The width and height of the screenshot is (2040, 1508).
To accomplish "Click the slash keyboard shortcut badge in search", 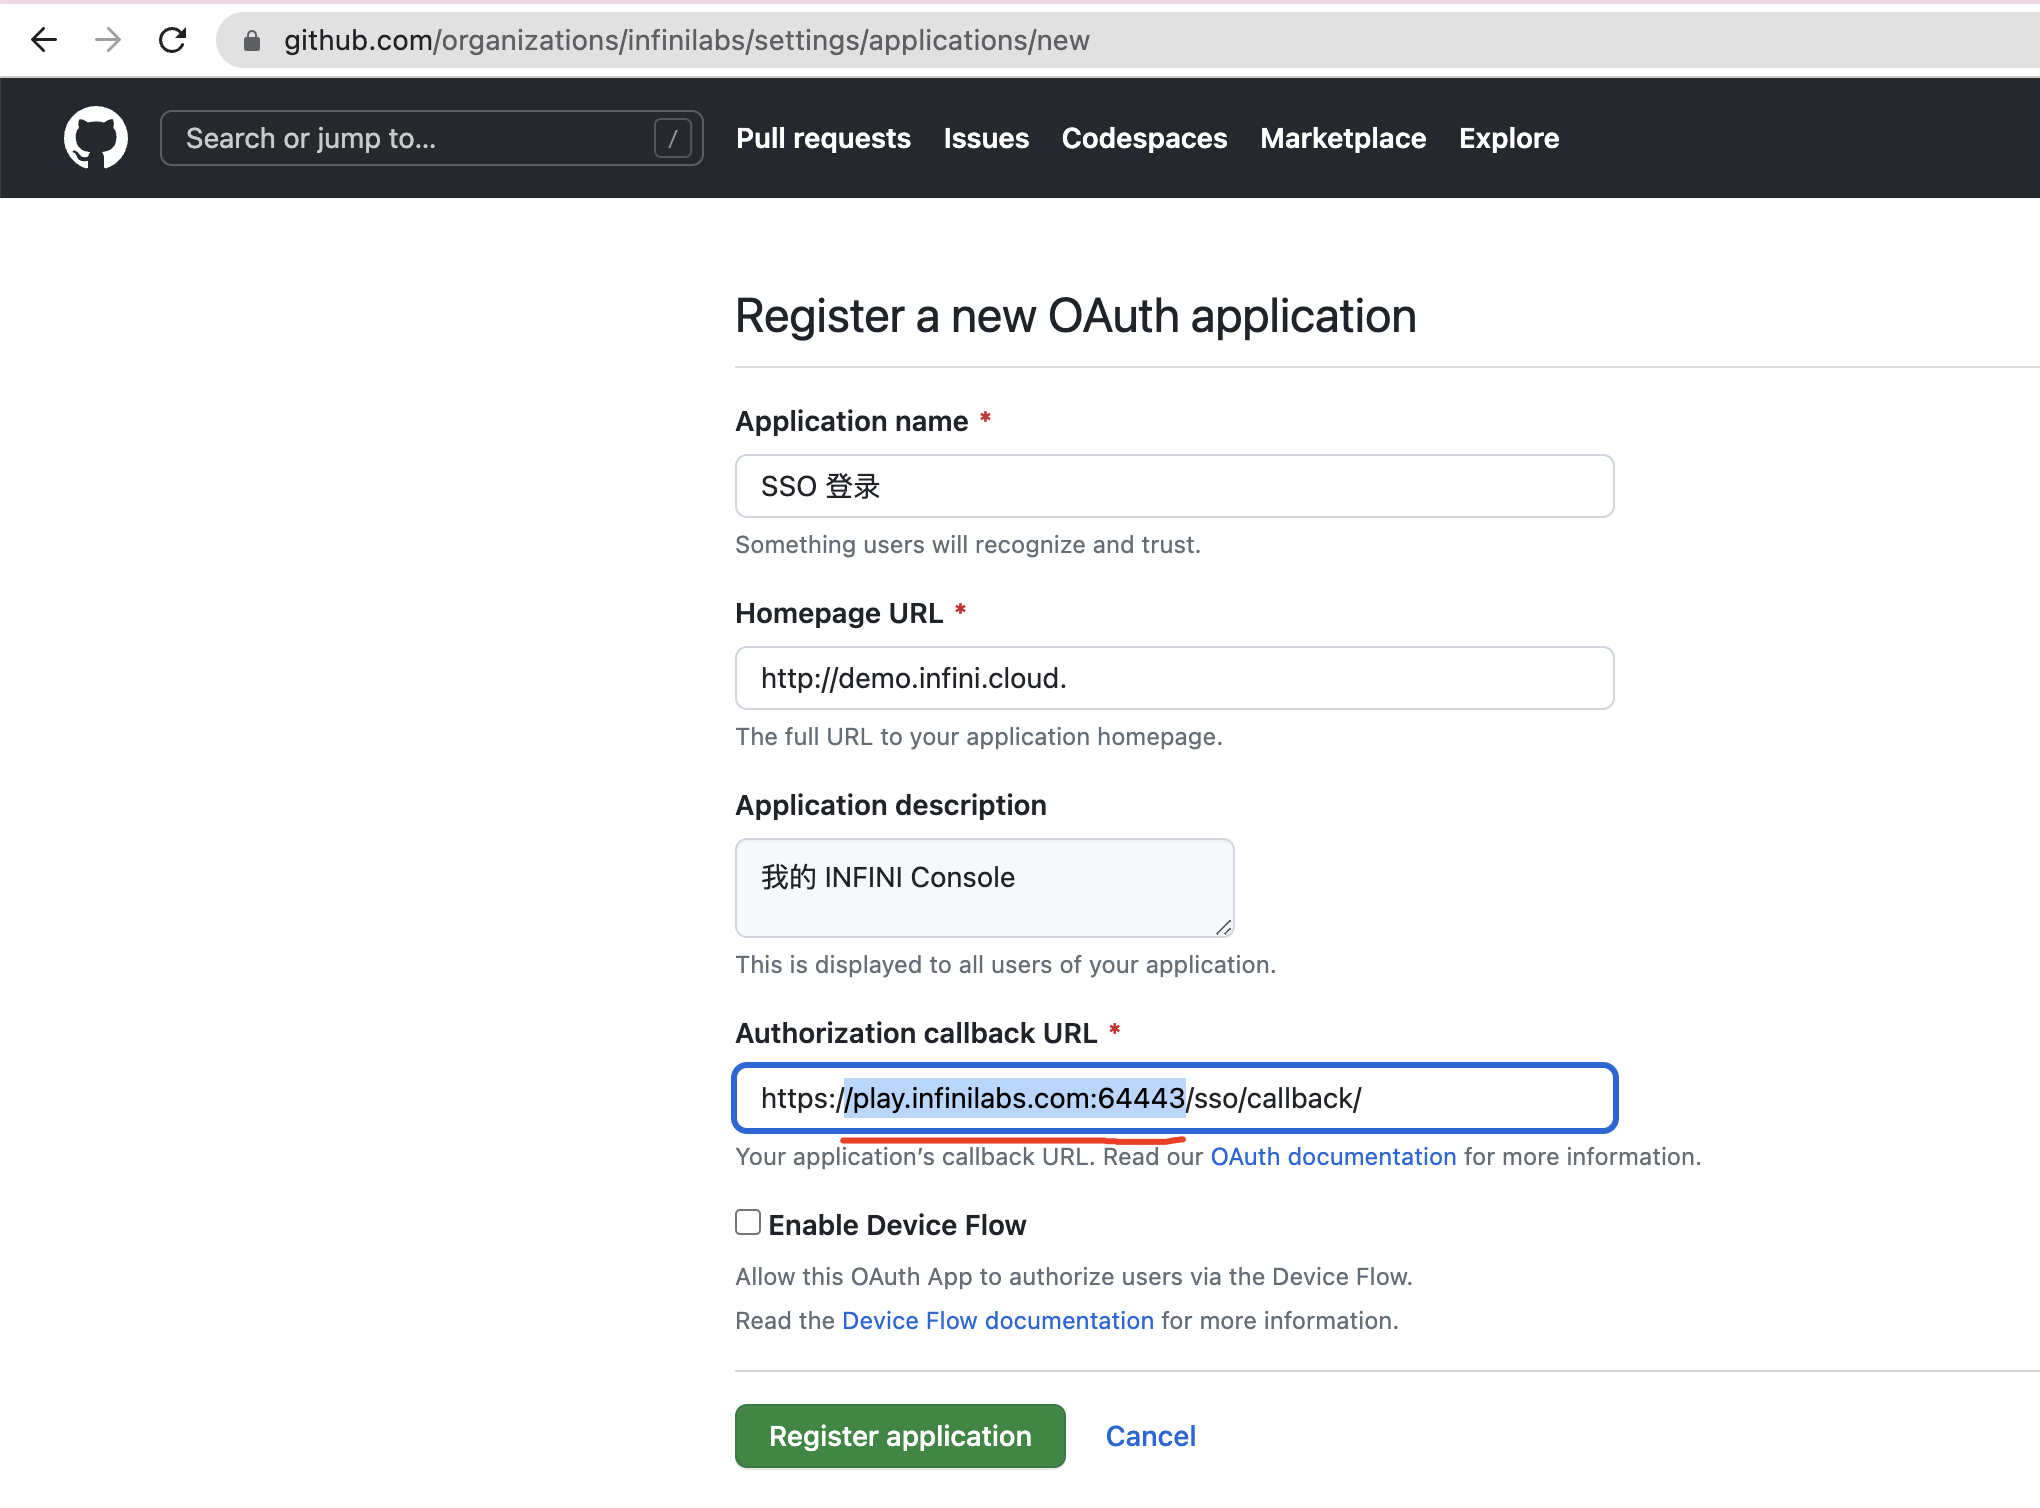I will point(674,137).
